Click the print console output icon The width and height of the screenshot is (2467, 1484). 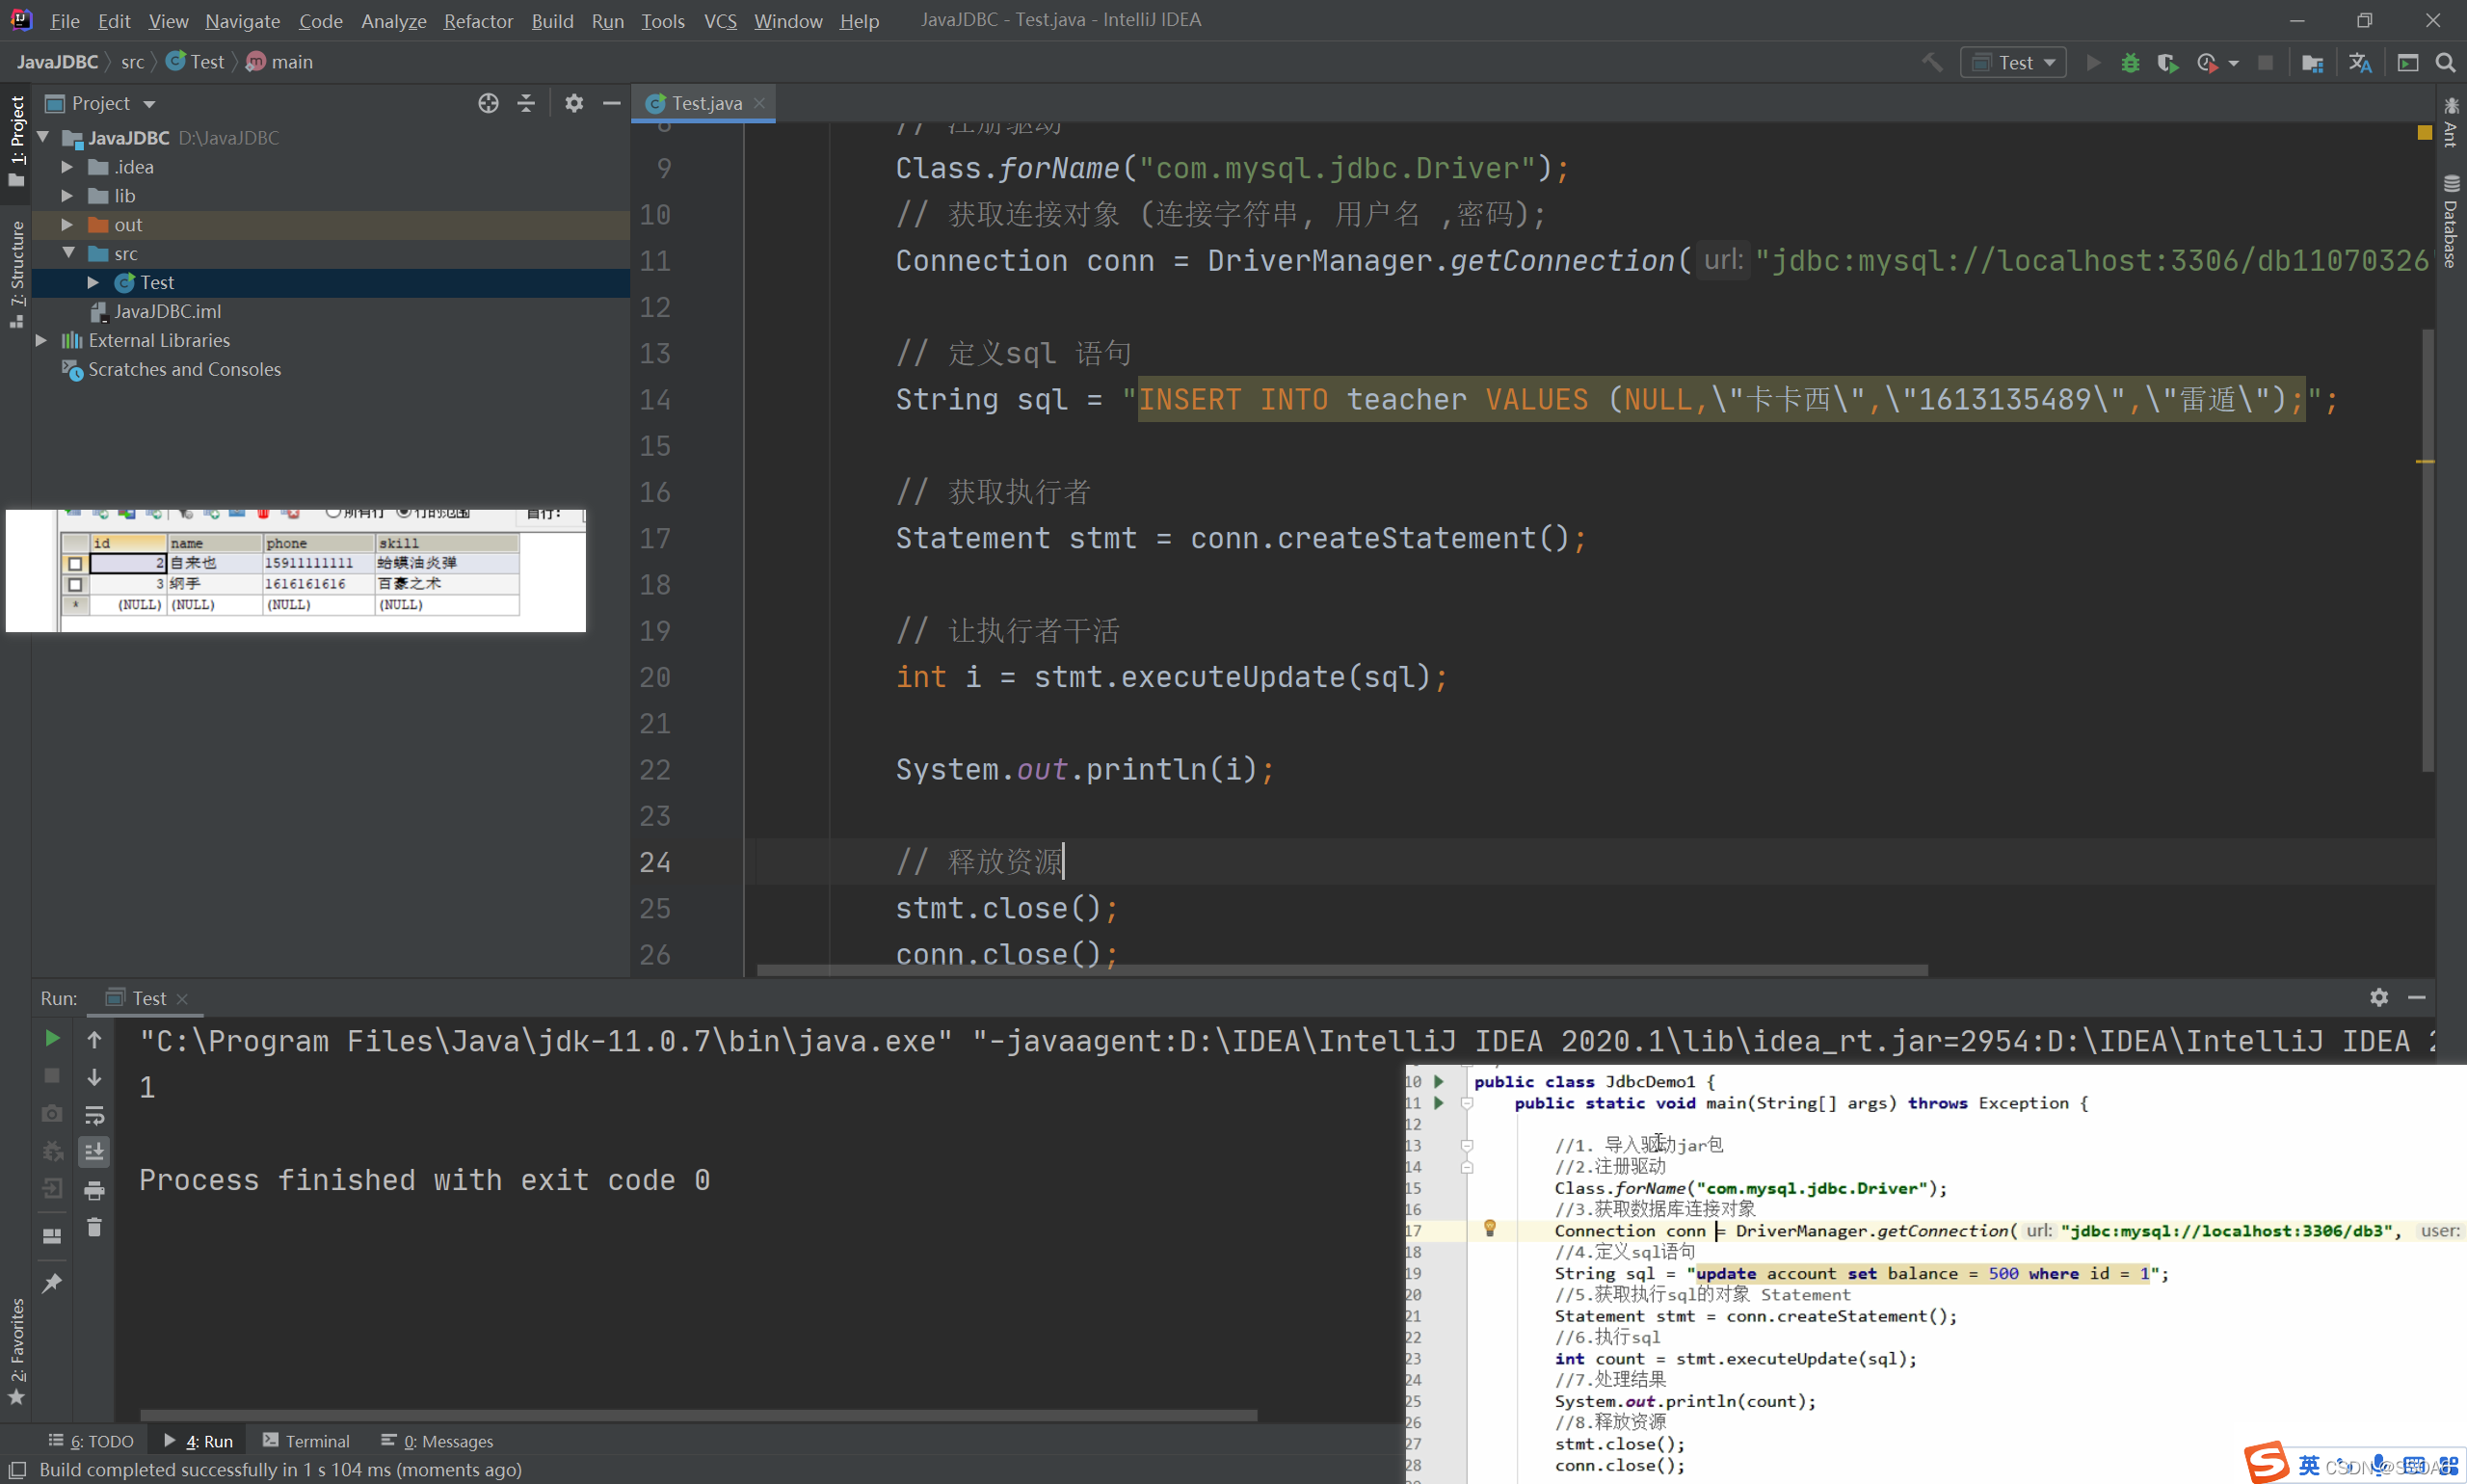[x=94, y=1190]
